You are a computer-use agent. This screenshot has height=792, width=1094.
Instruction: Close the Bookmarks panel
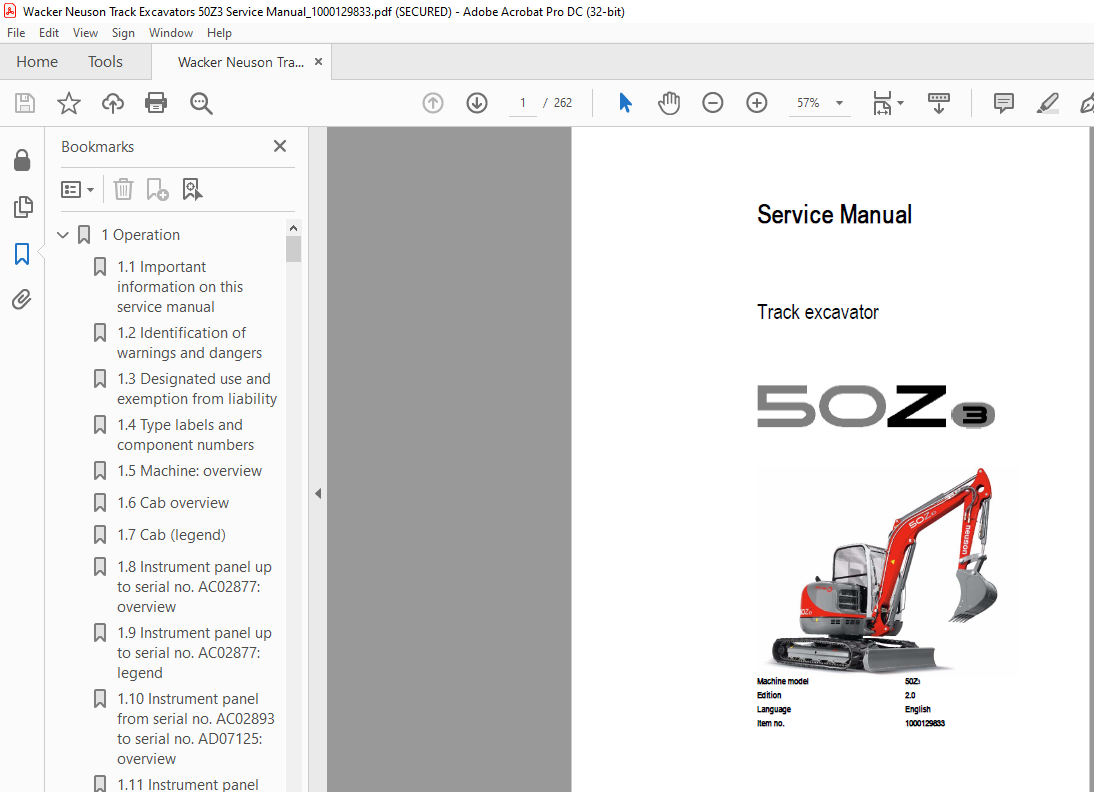(x=280, y=146)
